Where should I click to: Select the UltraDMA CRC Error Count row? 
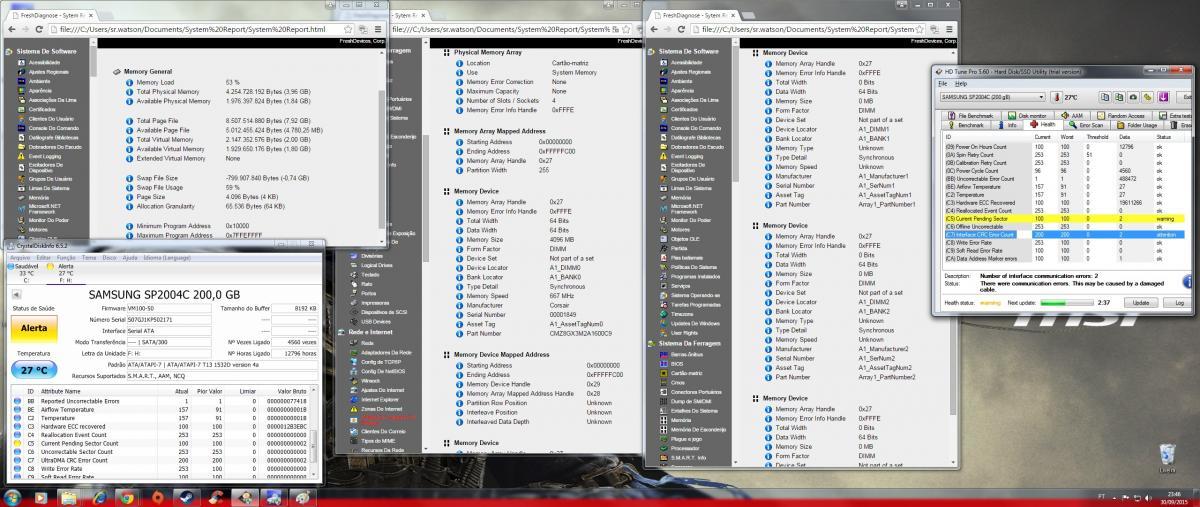(160, 460)
